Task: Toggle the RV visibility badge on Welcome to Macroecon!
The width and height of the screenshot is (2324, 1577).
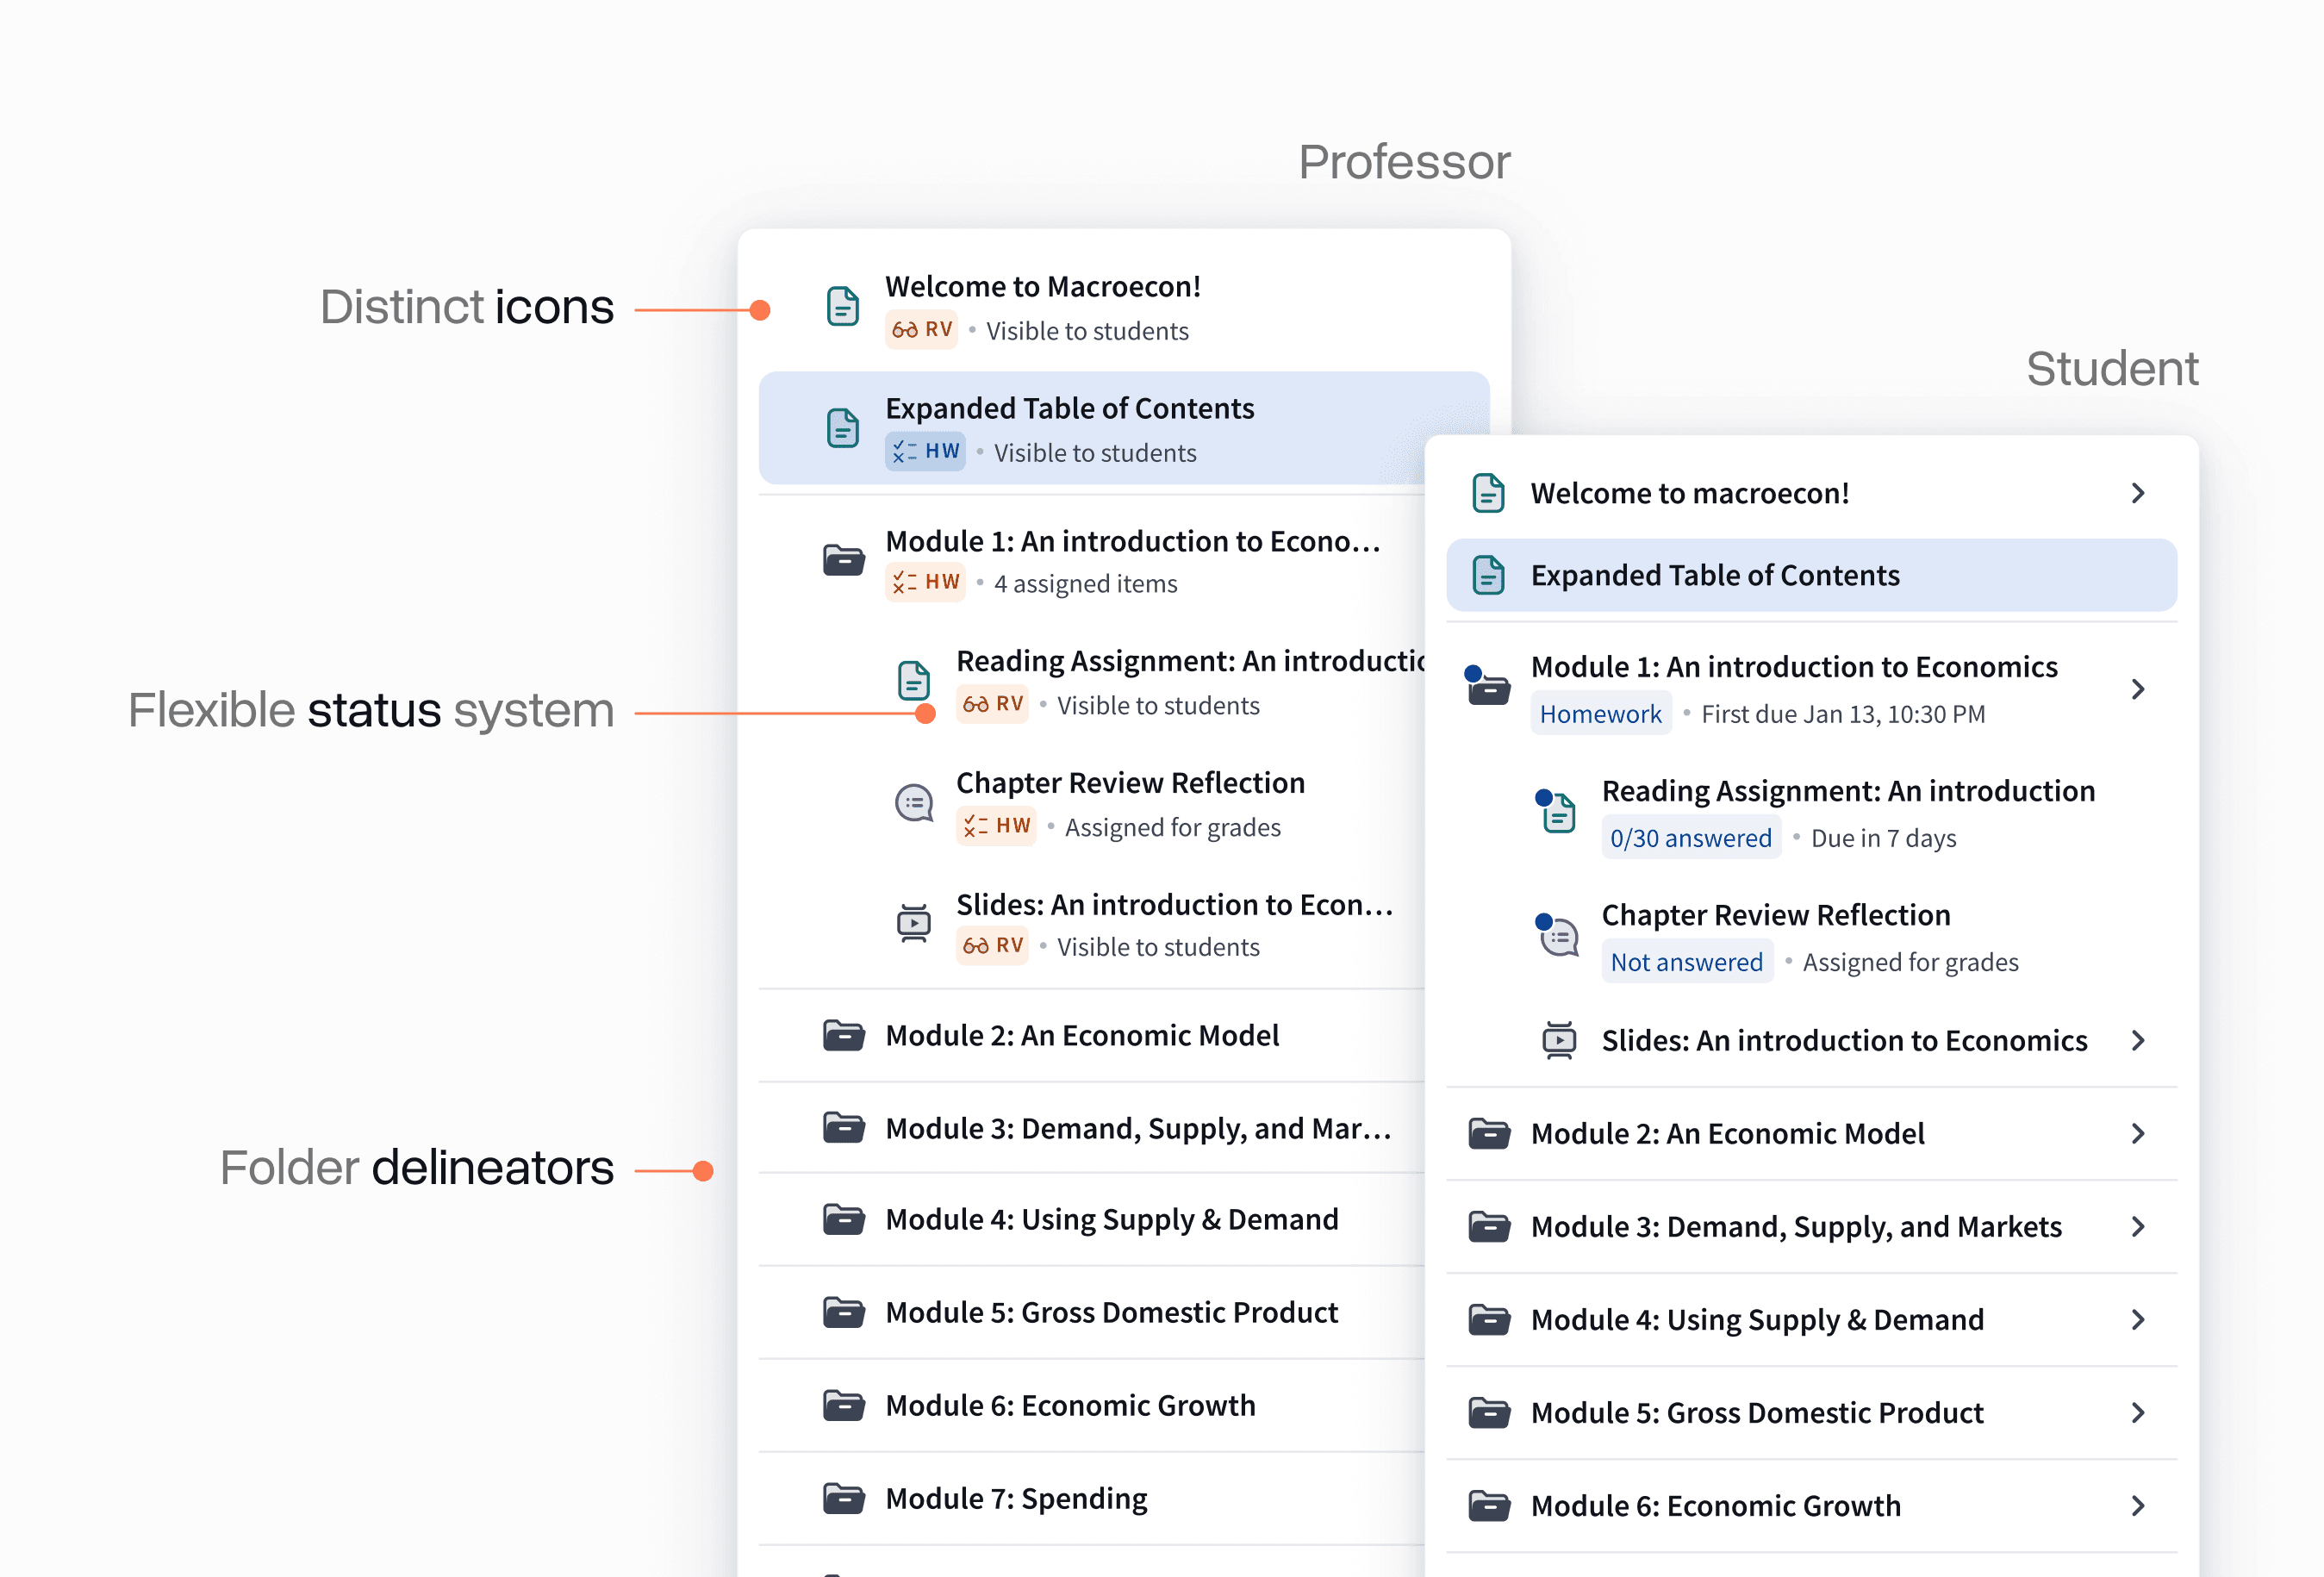Action: click(920, 329)
